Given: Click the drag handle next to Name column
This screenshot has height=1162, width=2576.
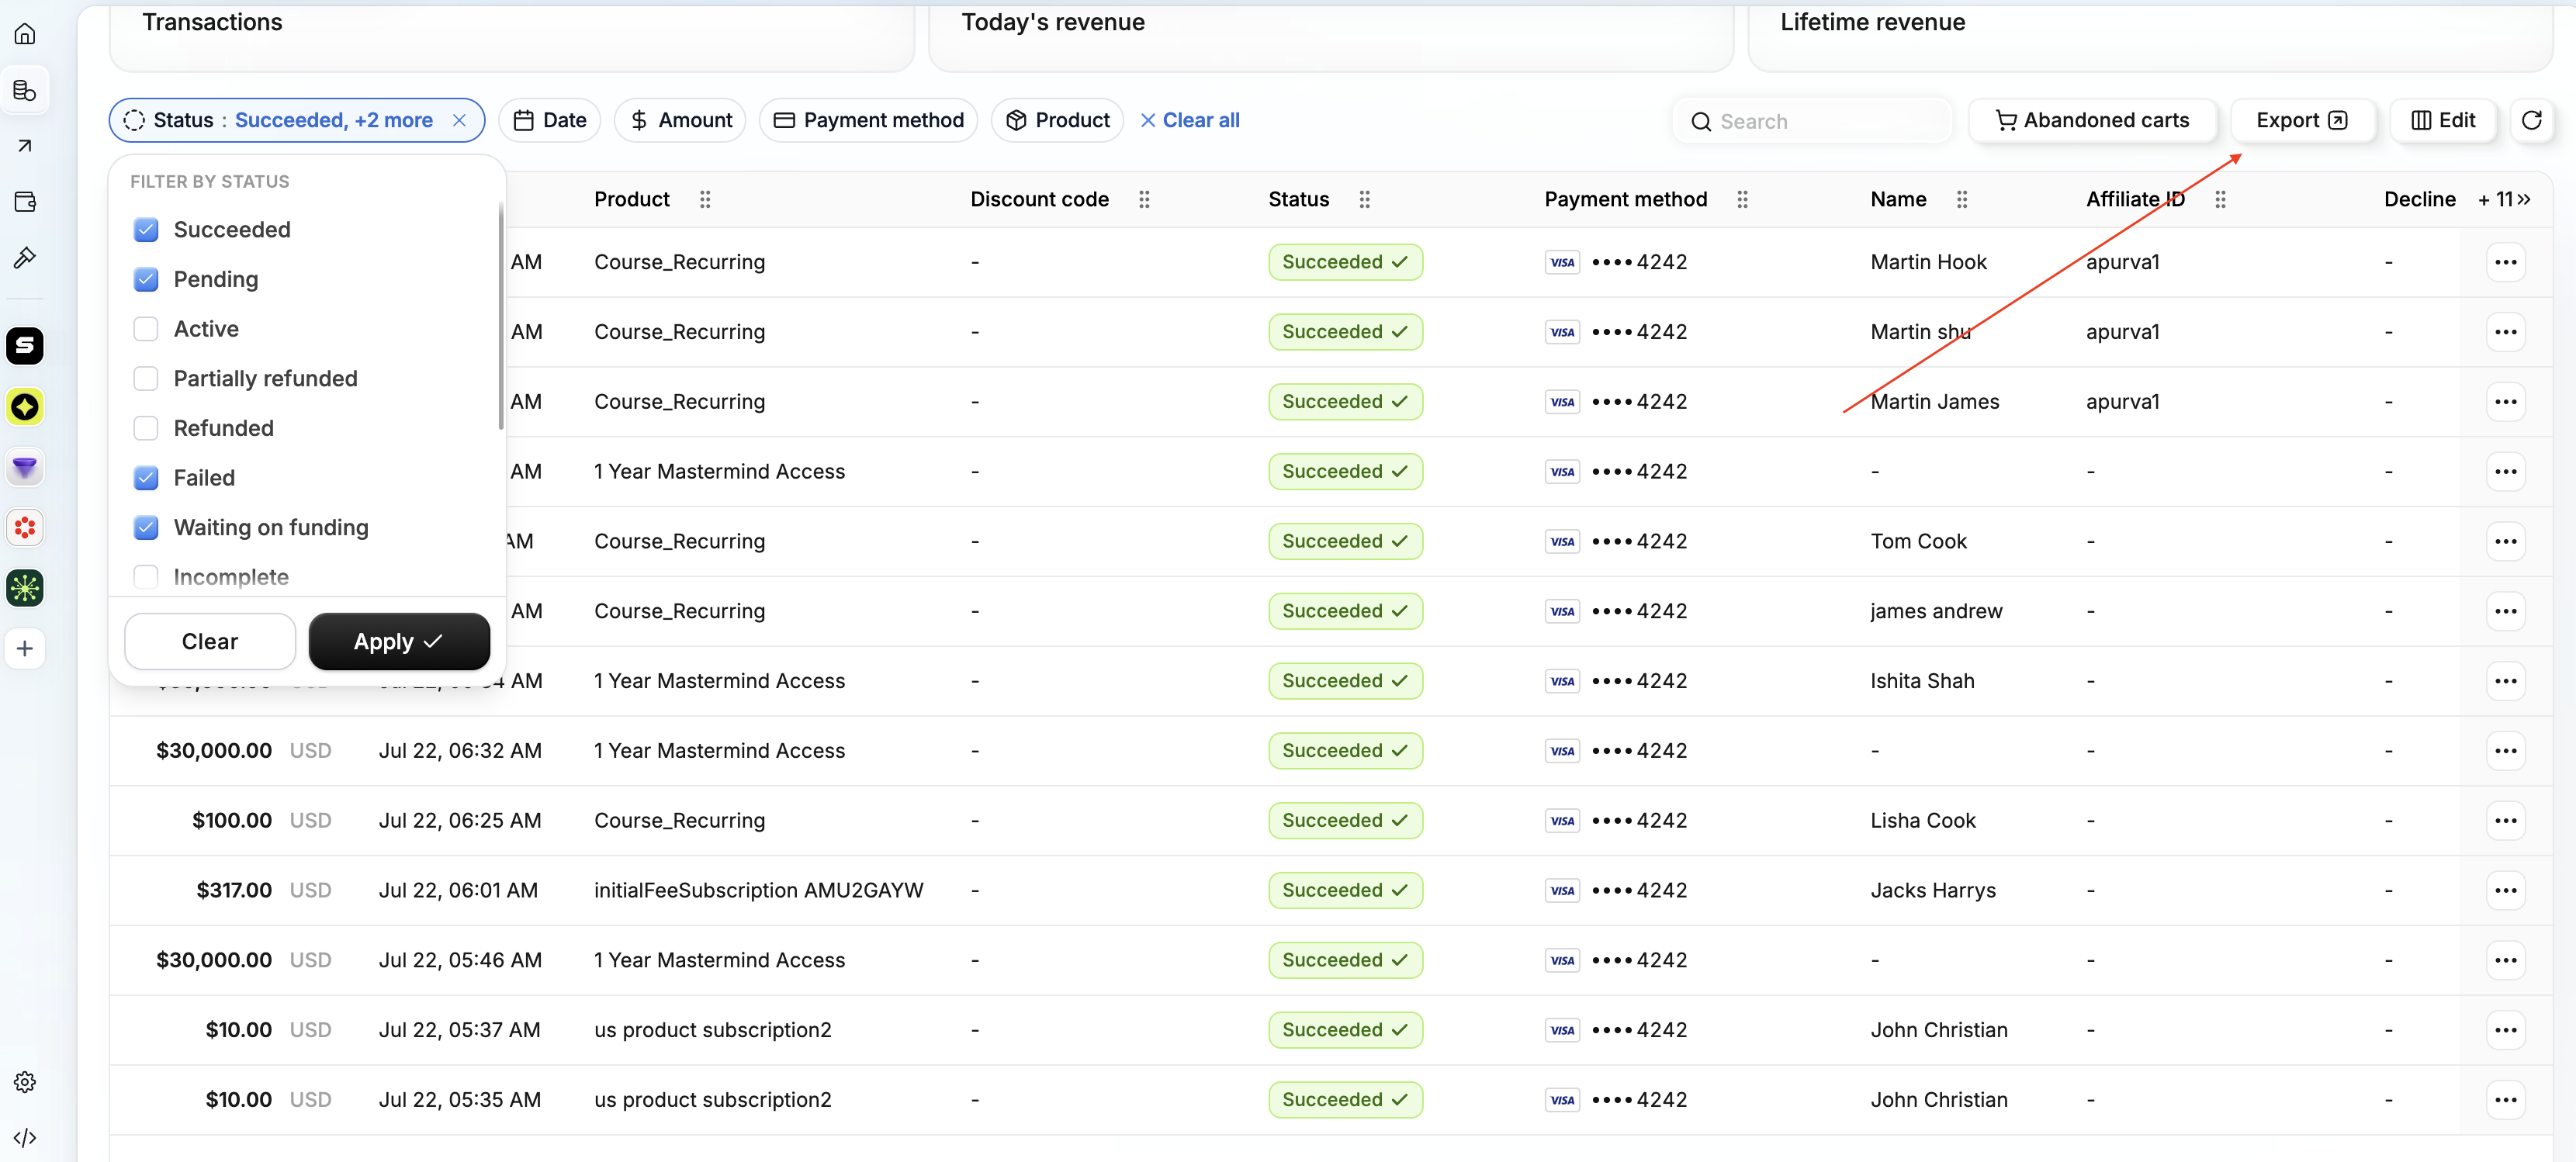Looking at the screenshot, I should (x=1962, y=199).
